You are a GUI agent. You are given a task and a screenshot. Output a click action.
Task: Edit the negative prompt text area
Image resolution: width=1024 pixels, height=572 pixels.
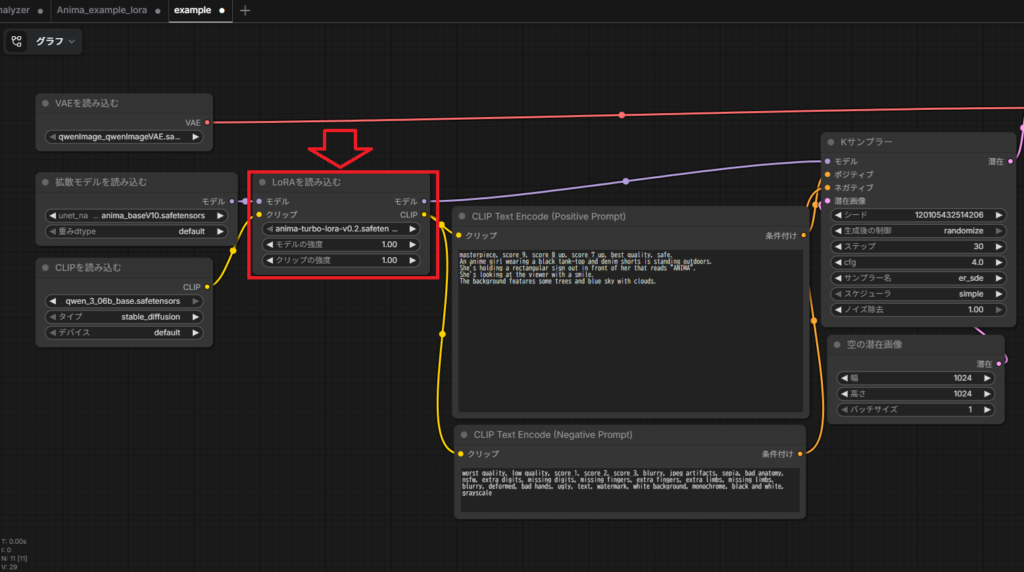630,490
